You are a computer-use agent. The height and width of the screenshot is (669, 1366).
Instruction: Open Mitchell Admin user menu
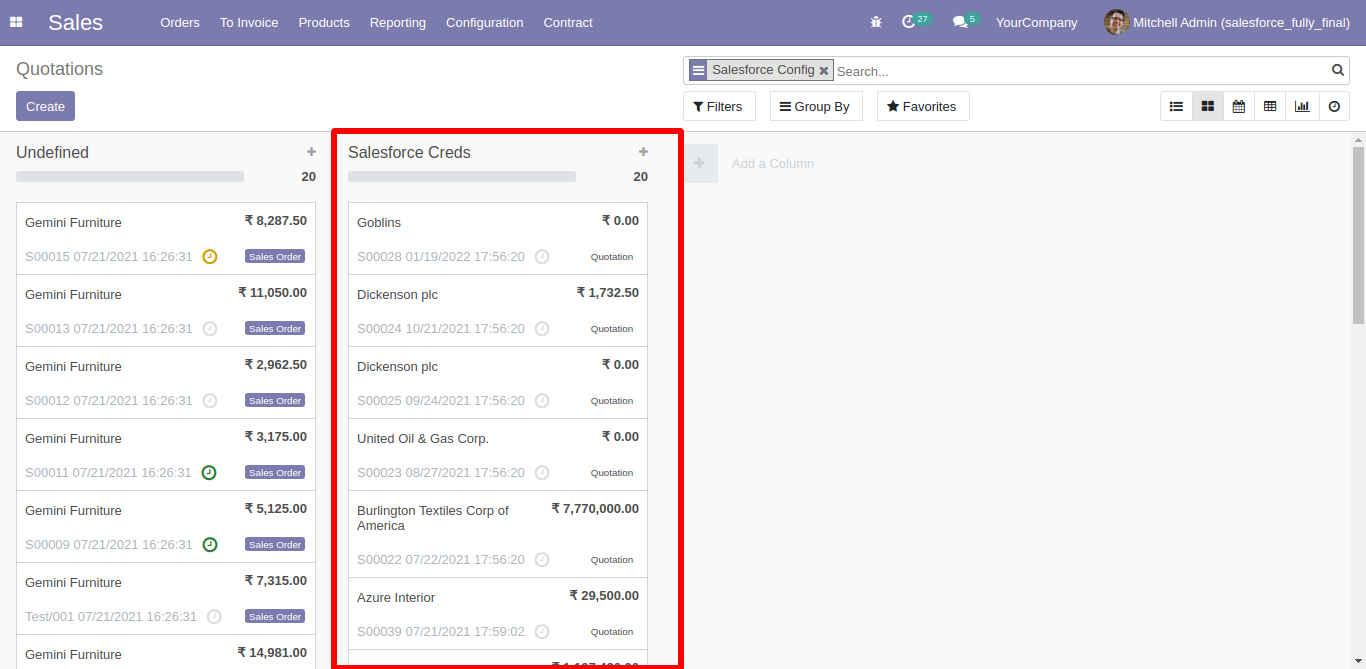point(1227,22)
